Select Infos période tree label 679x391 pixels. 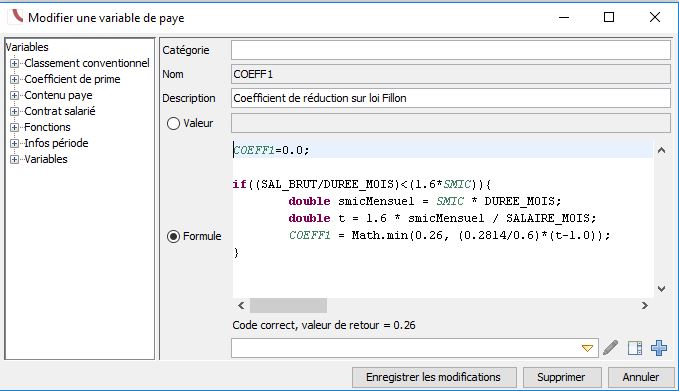point(56,143)
